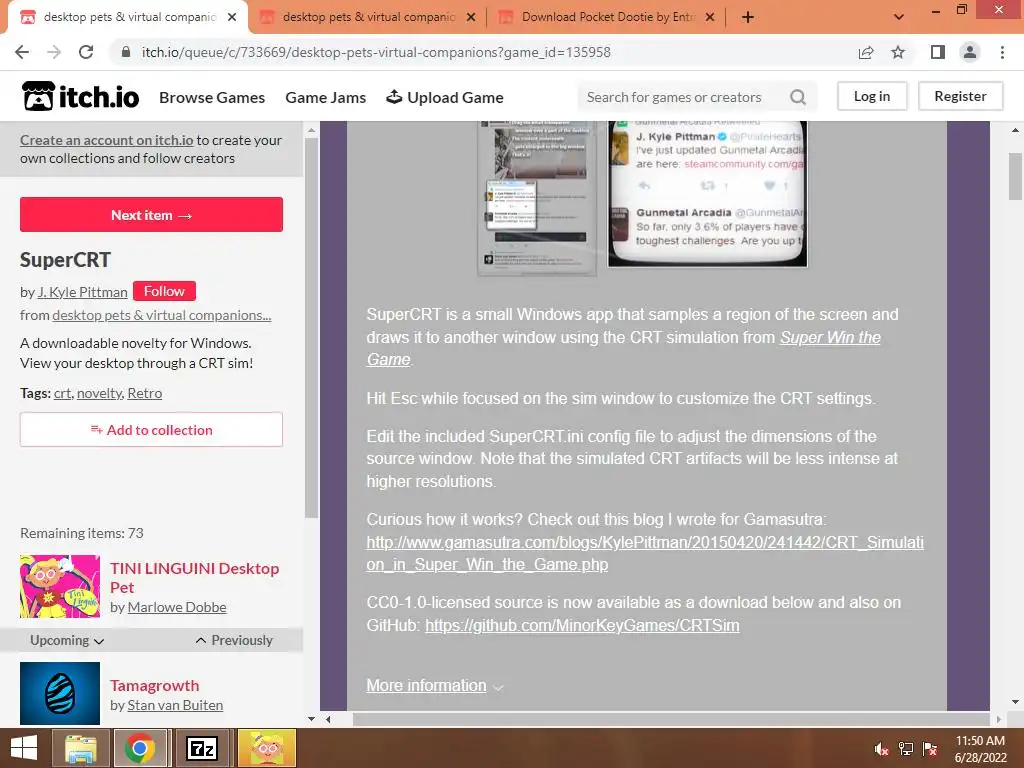
Task: Open desktop pets collection link
Action: click(162, 315)
